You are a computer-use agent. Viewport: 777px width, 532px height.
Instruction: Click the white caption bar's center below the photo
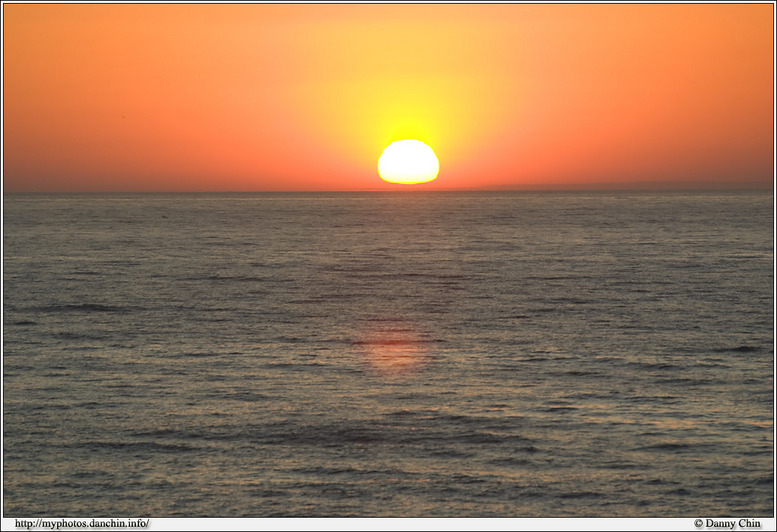(388, 524)
